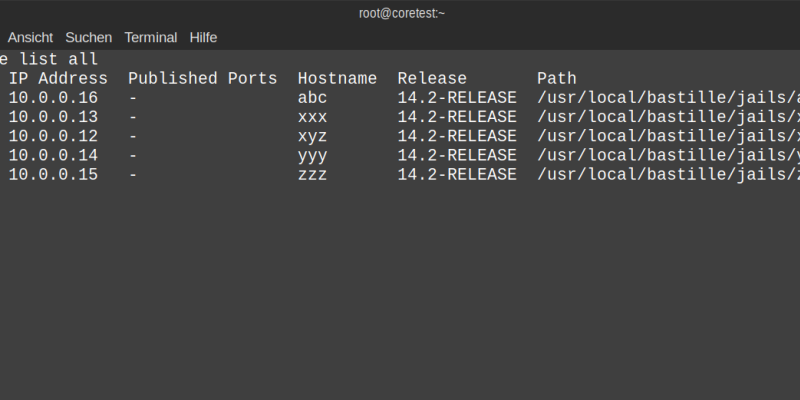Click the Published Ports header text
The image size is (800, 400).
(202, 78)
